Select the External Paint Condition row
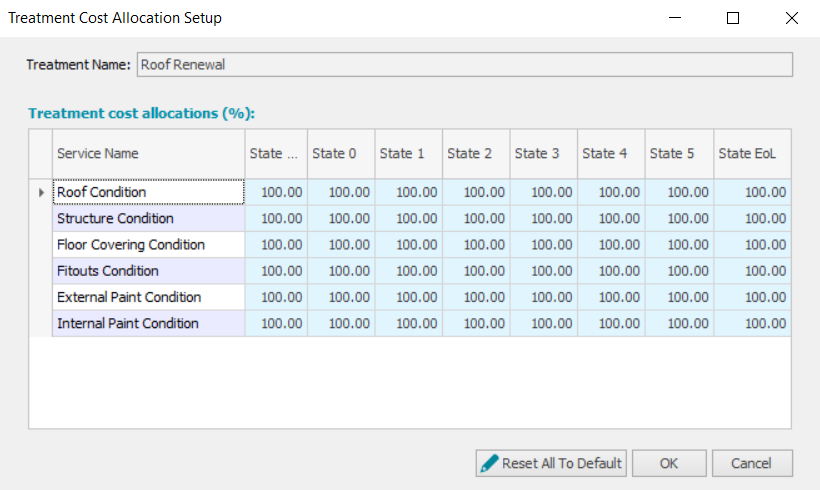Screen dimensions: 820x490 tap(148, 297)
